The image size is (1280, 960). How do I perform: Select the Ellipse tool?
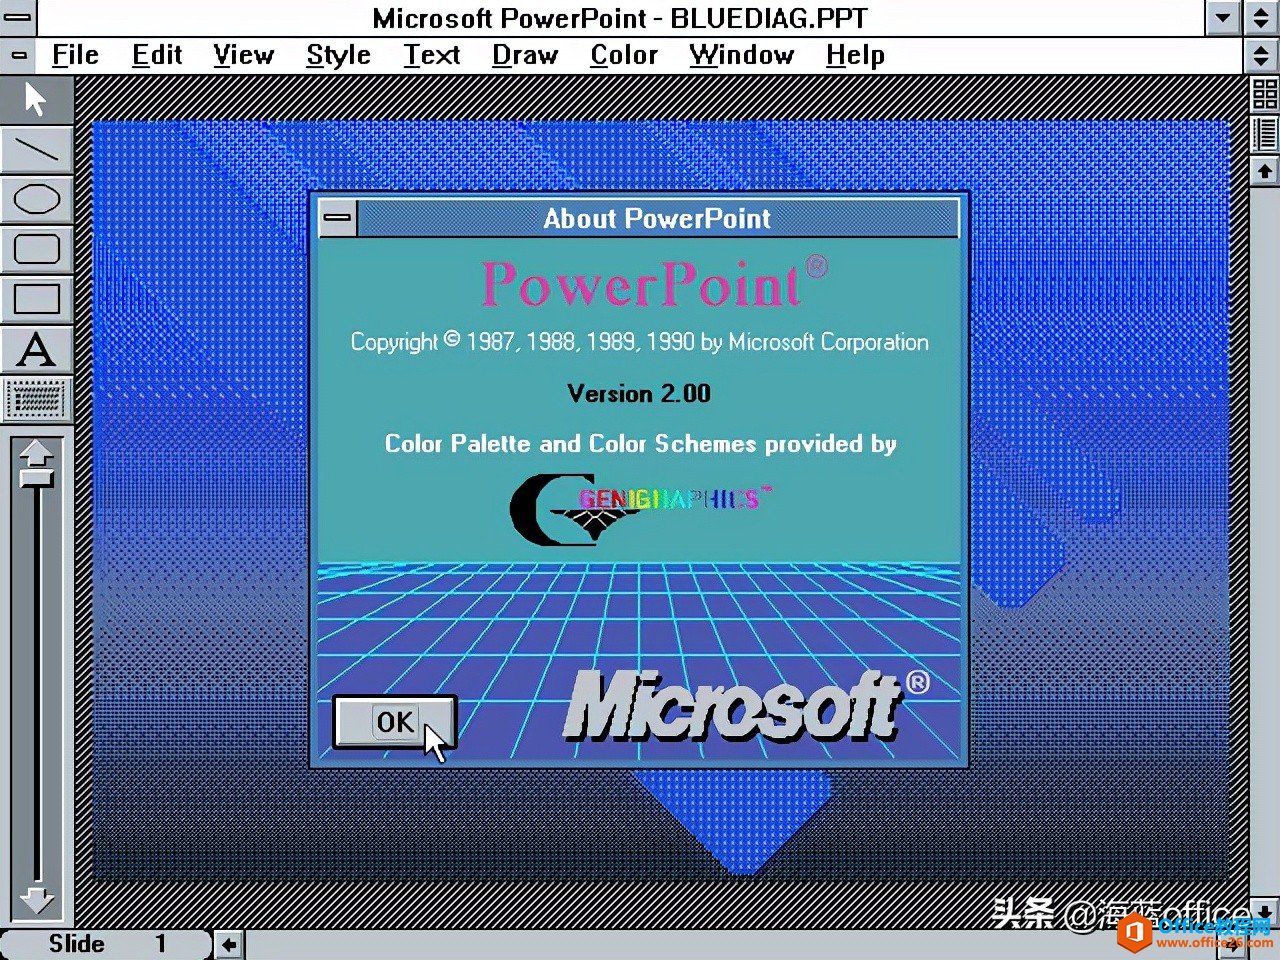click(x=37, y=199)
